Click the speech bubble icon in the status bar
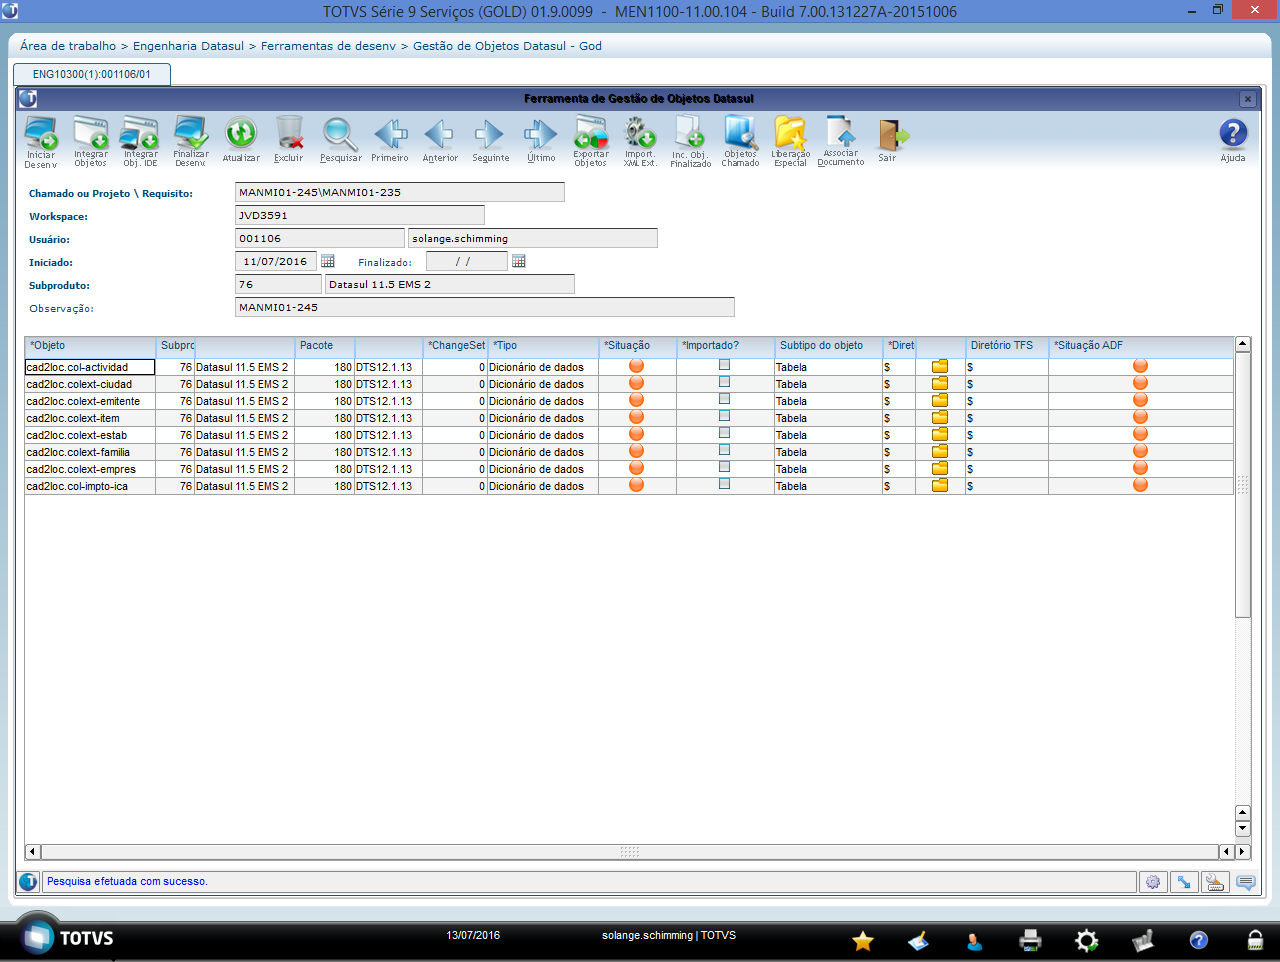The image size is (1280, 962). point(1246,882)
